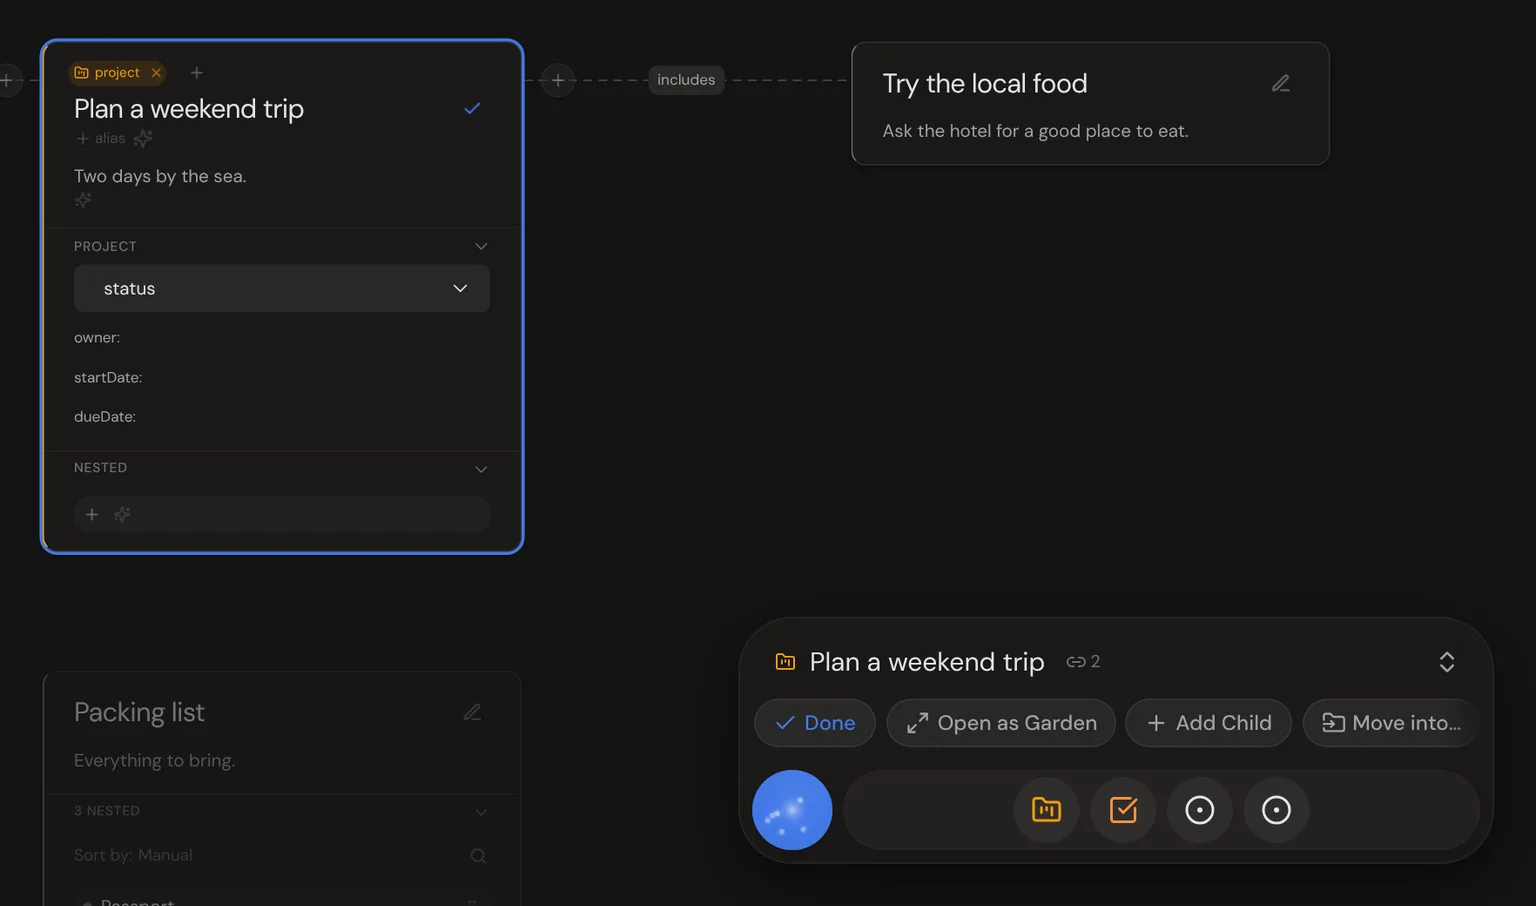This screenshot has height=906, width=1536.
Task: Click sparkle icon in the nested item bar
Action: coord(122,514)
